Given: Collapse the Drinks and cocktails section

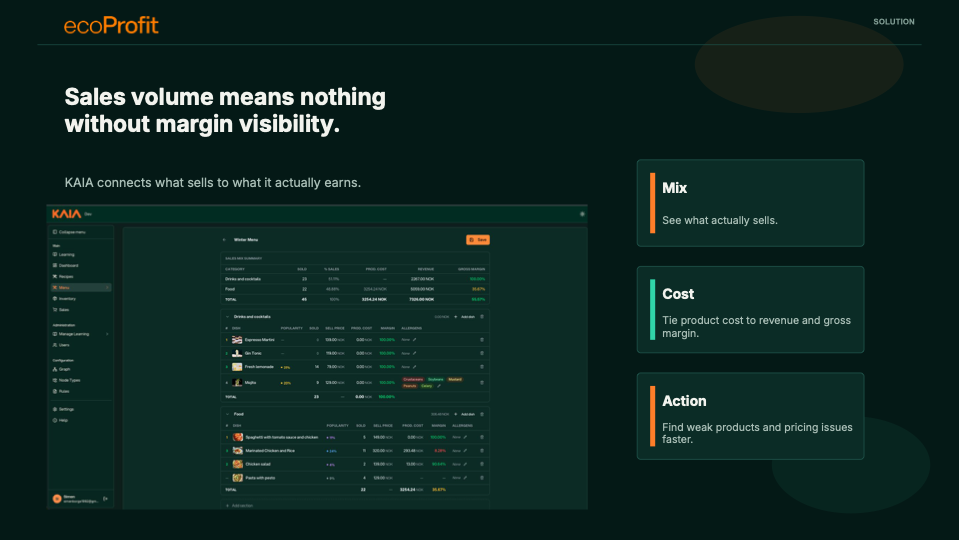Looking at the screenshot, I should click(228, 317).
